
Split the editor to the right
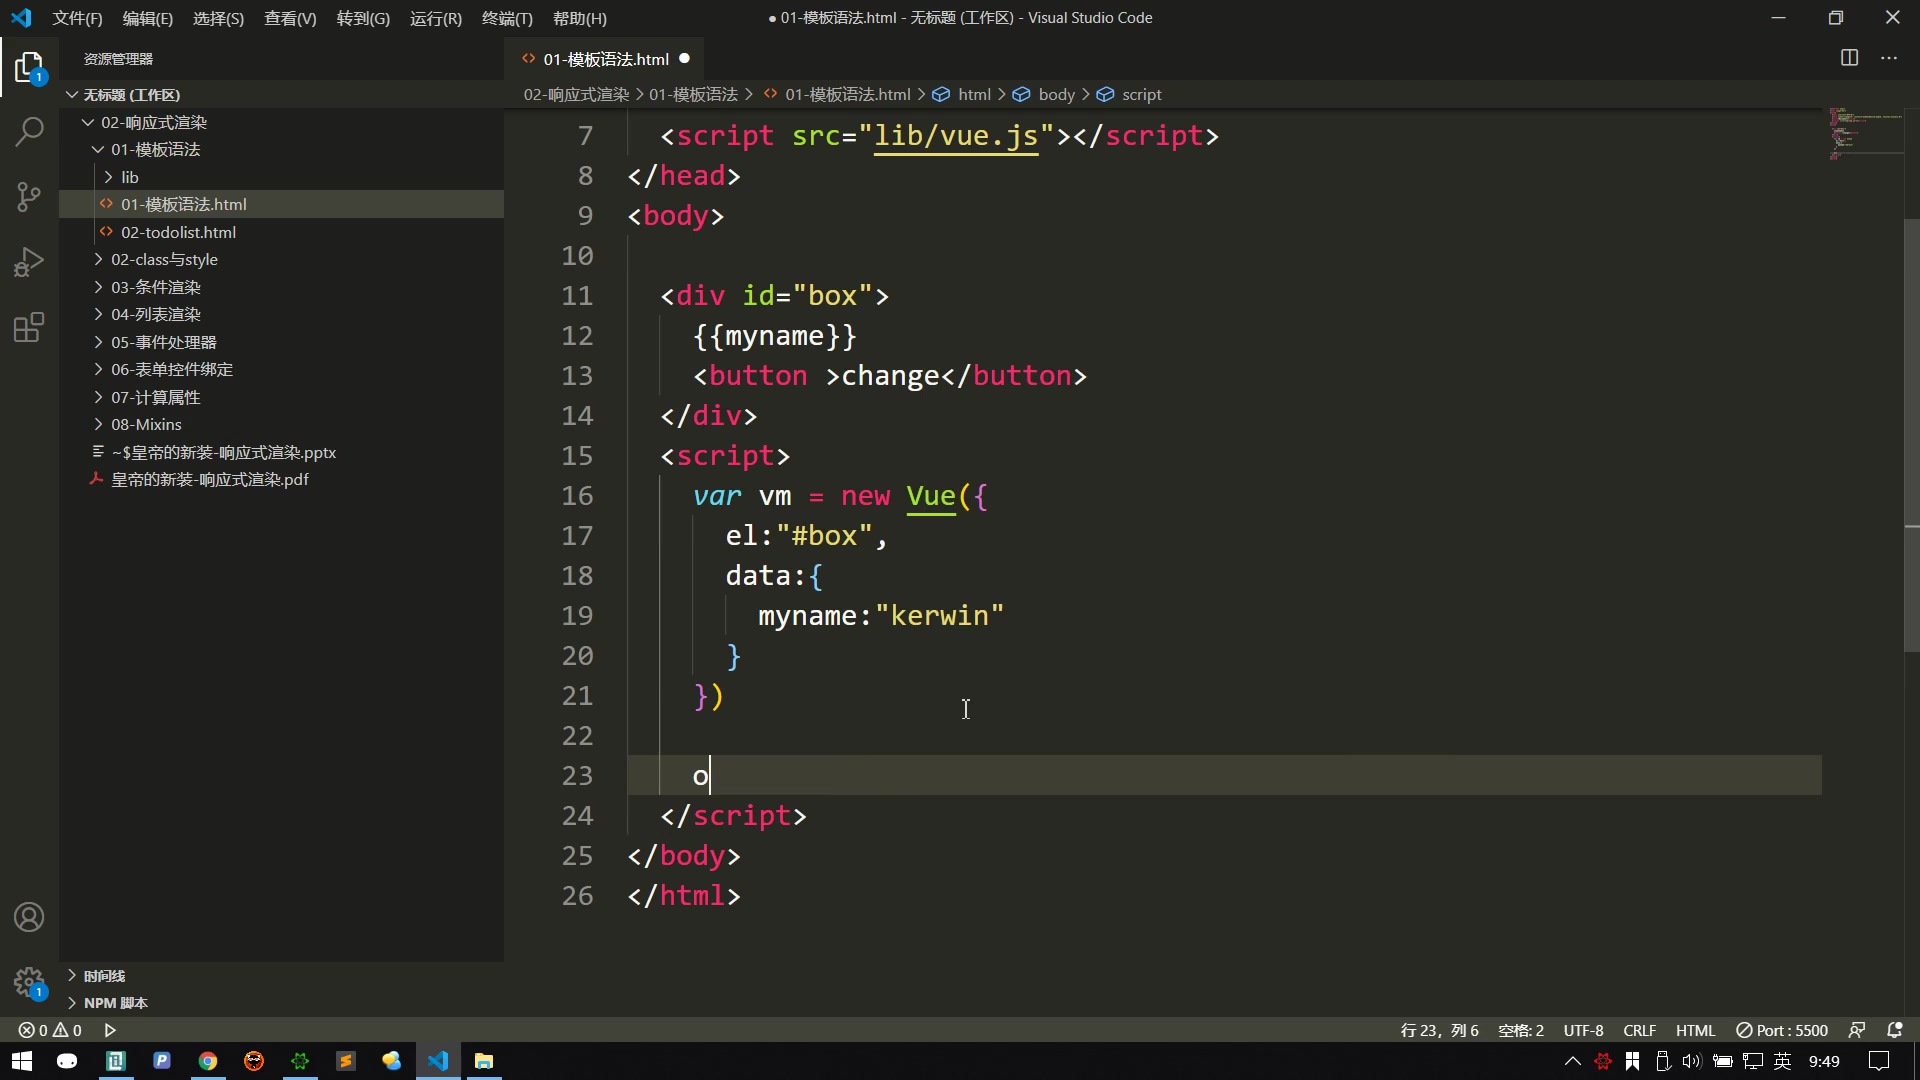pyautogui.click(x=1849, y=58)
